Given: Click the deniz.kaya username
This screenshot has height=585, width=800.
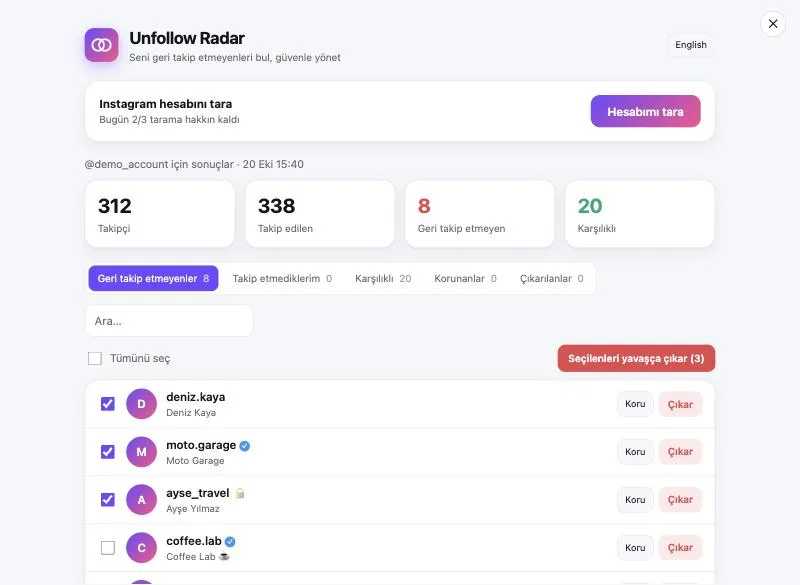Looking at the screenshot, I should pos(195,397).
